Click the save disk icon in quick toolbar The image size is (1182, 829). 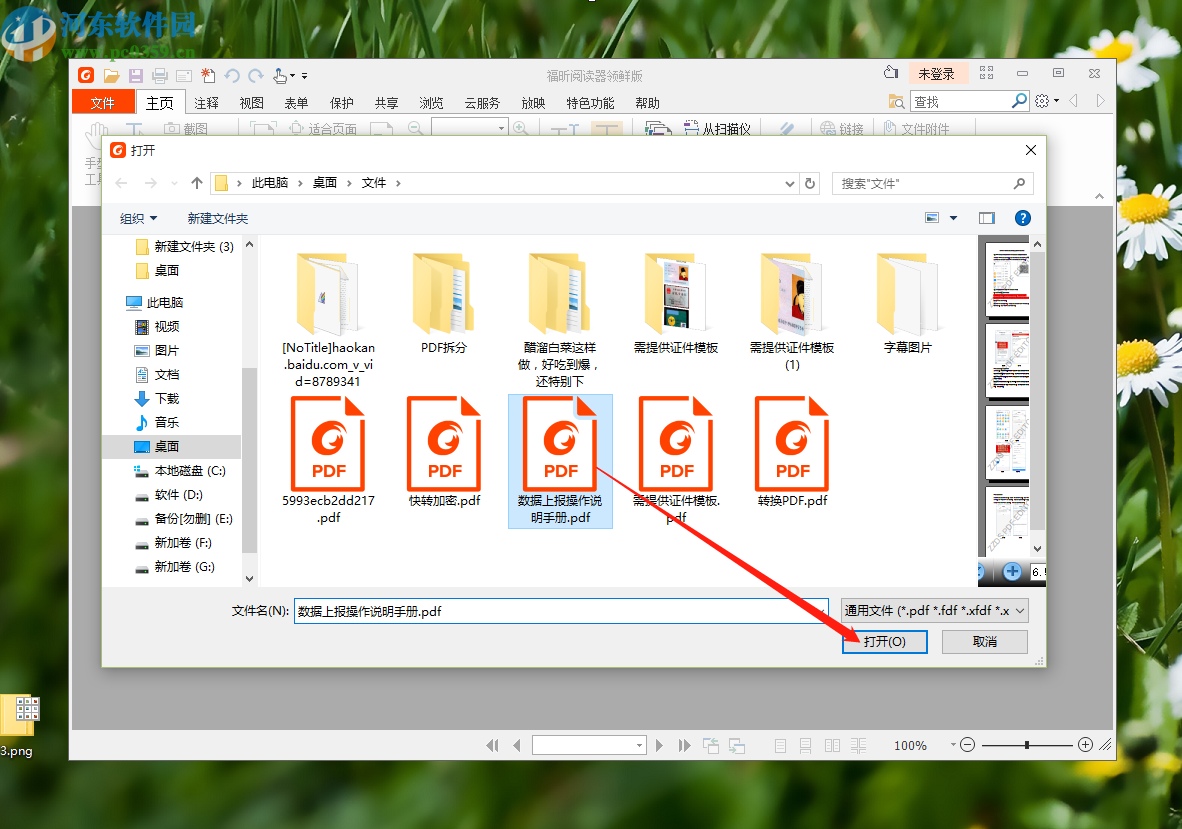point(136,75)
